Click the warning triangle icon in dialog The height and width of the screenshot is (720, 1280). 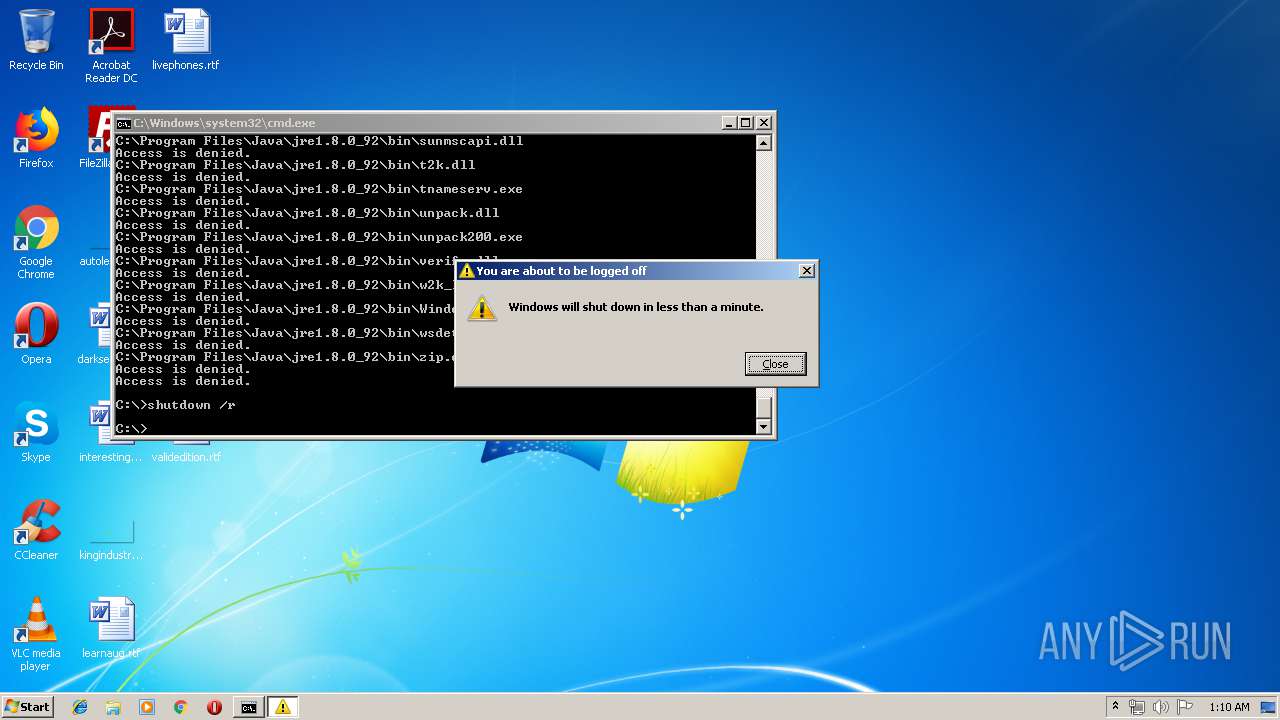point(482,308)
